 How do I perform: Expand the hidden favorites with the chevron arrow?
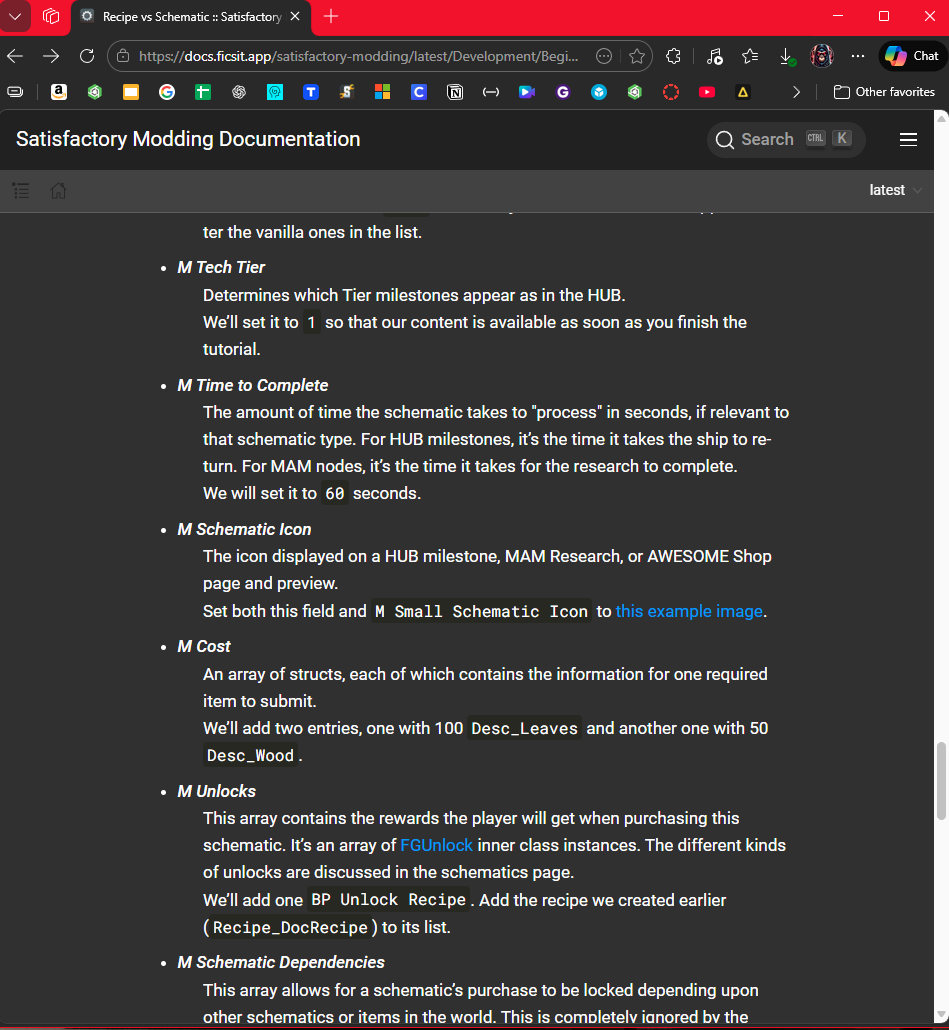click(797, 91)
